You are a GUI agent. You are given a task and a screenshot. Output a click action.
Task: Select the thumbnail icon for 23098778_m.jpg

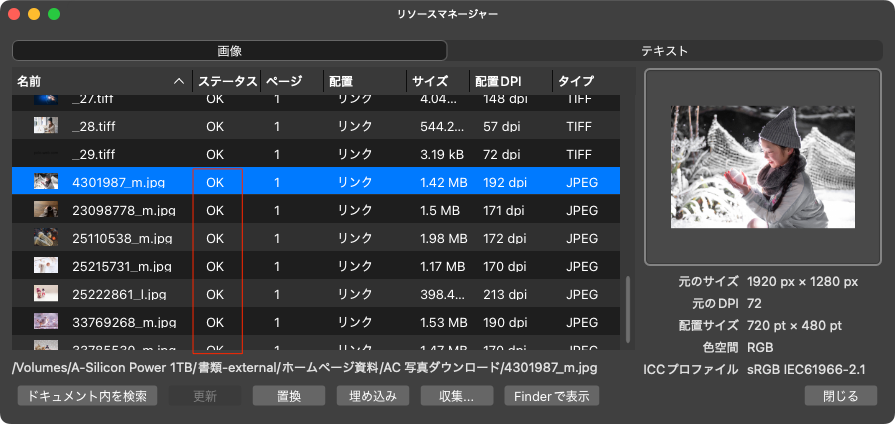click(46, 210)
